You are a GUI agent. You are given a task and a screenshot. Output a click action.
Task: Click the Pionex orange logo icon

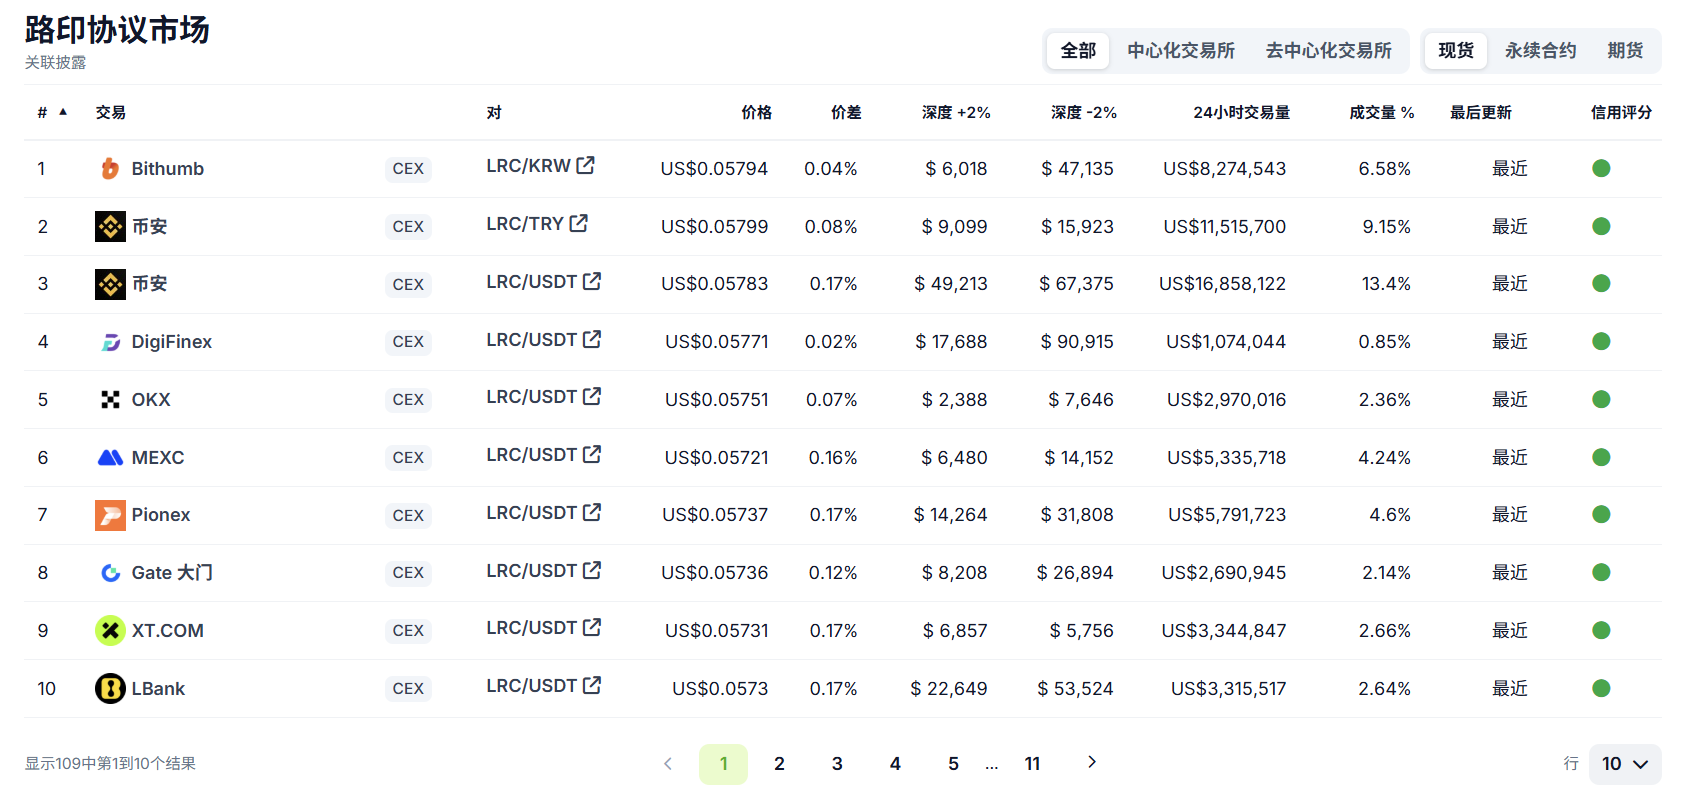coord(110,515)
